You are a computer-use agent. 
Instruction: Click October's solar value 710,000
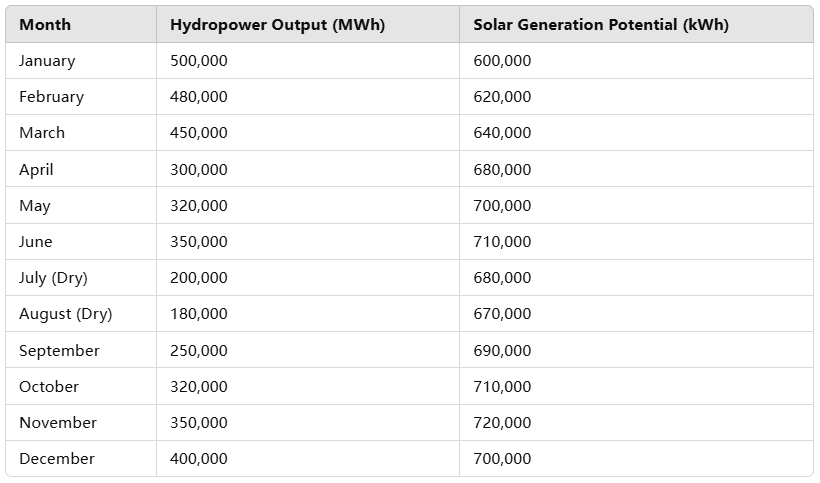point(502,386)
